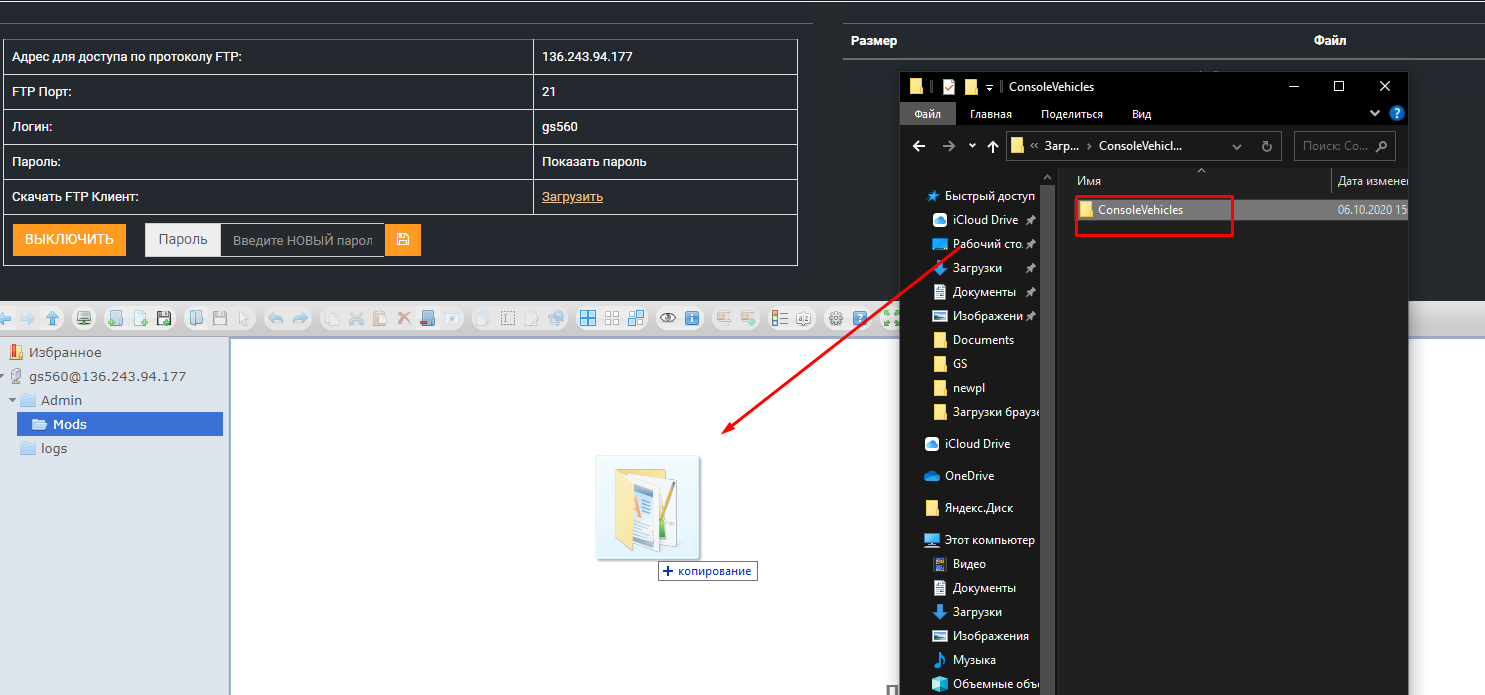Open the address bar history dropdown
Image resolution: width=1485 pixels, height=695 pixels.
point(1237,146)
